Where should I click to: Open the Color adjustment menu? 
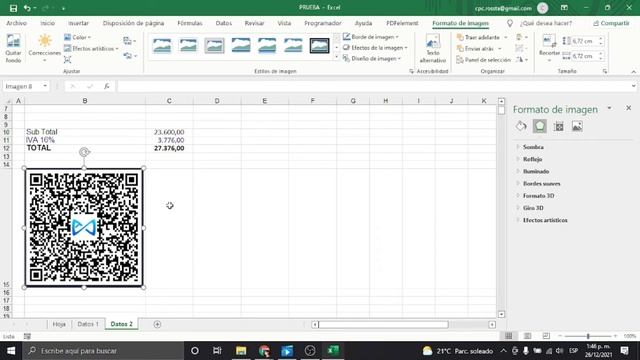pos(78,37)
